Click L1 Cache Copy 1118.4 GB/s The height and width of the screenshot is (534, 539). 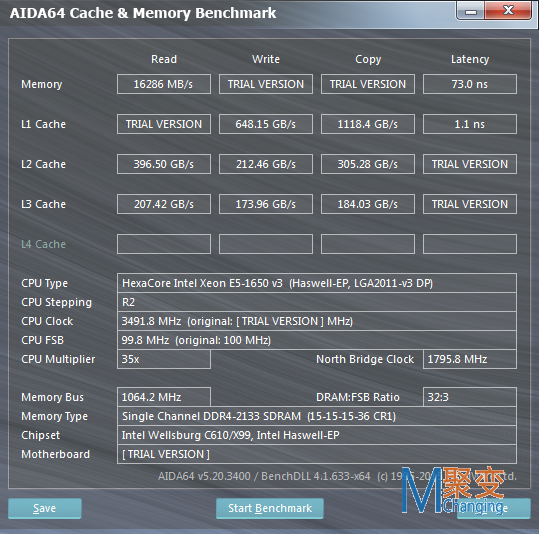tap(368, 124)
